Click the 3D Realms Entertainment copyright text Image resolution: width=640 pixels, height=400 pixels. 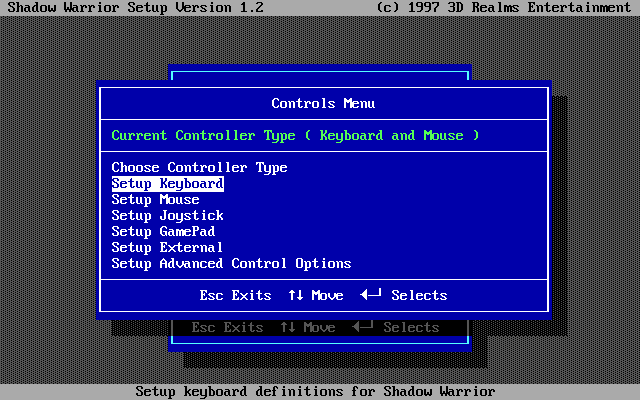click(504, 7)
